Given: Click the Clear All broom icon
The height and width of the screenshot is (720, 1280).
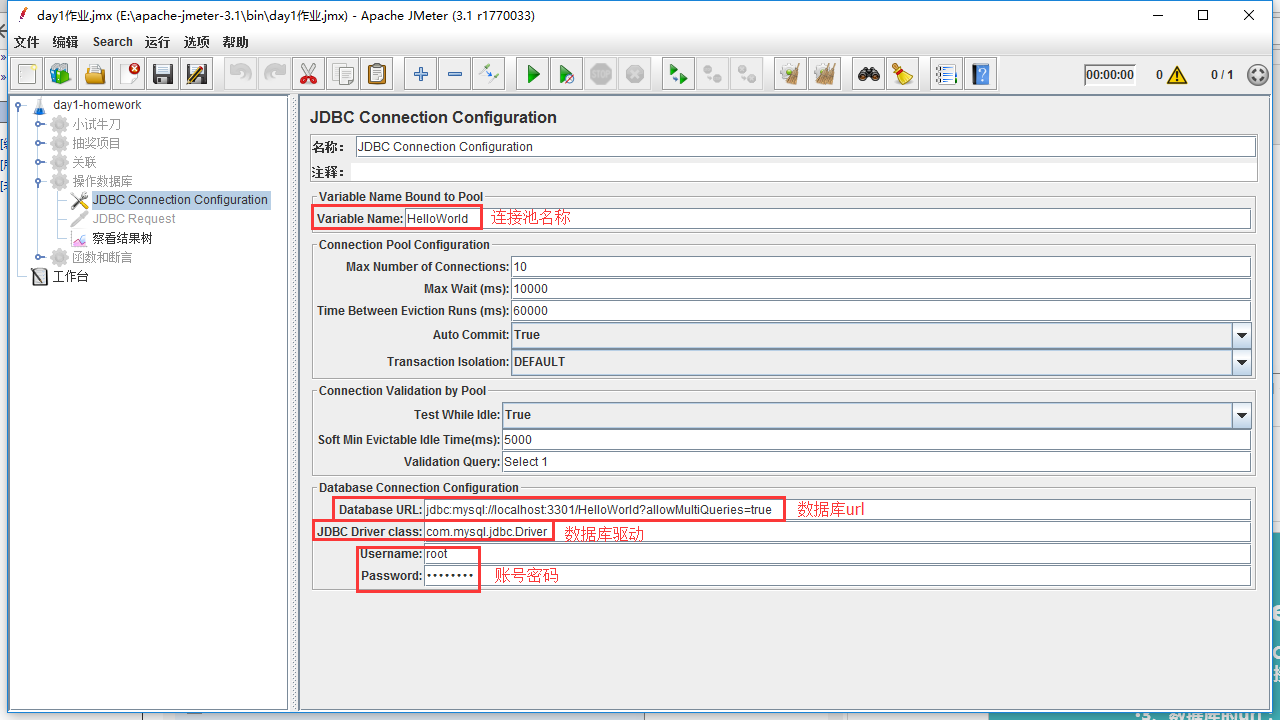Looking at the screenshot, I should (x=903, y=74).
